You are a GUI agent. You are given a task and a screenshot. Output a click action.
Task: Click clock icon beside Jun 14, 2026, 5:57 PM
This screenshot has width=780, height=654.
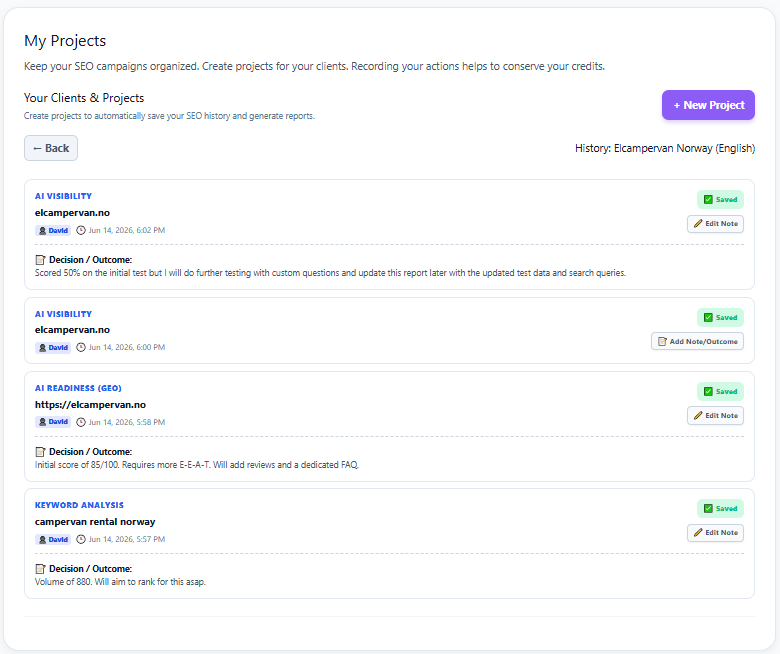81,539
